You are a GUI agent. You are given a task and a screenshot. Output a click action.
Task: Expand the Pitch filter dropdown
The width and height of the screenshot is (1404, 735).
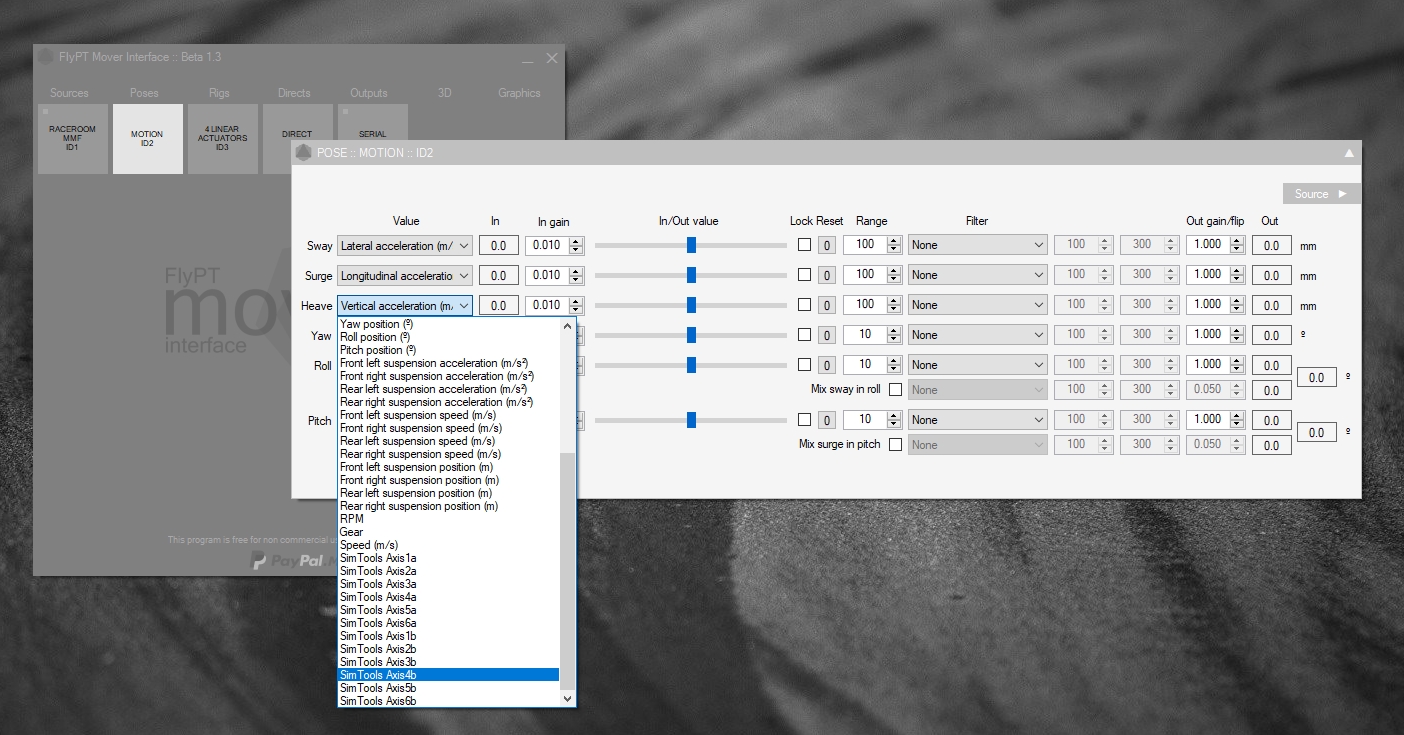tap(977, 420)
